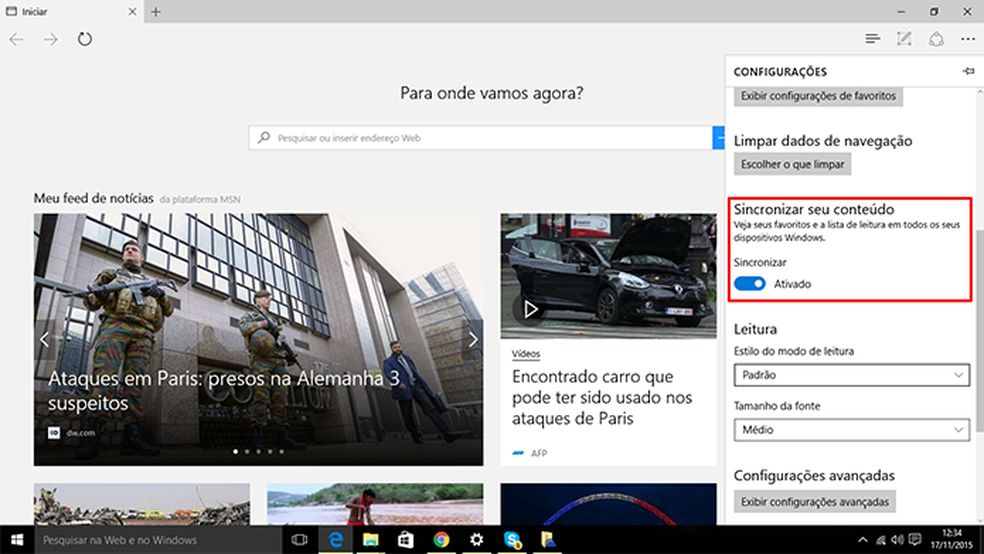Open the plane wreckage news thumbnail
Screen dimensions: 984x554
142,504
